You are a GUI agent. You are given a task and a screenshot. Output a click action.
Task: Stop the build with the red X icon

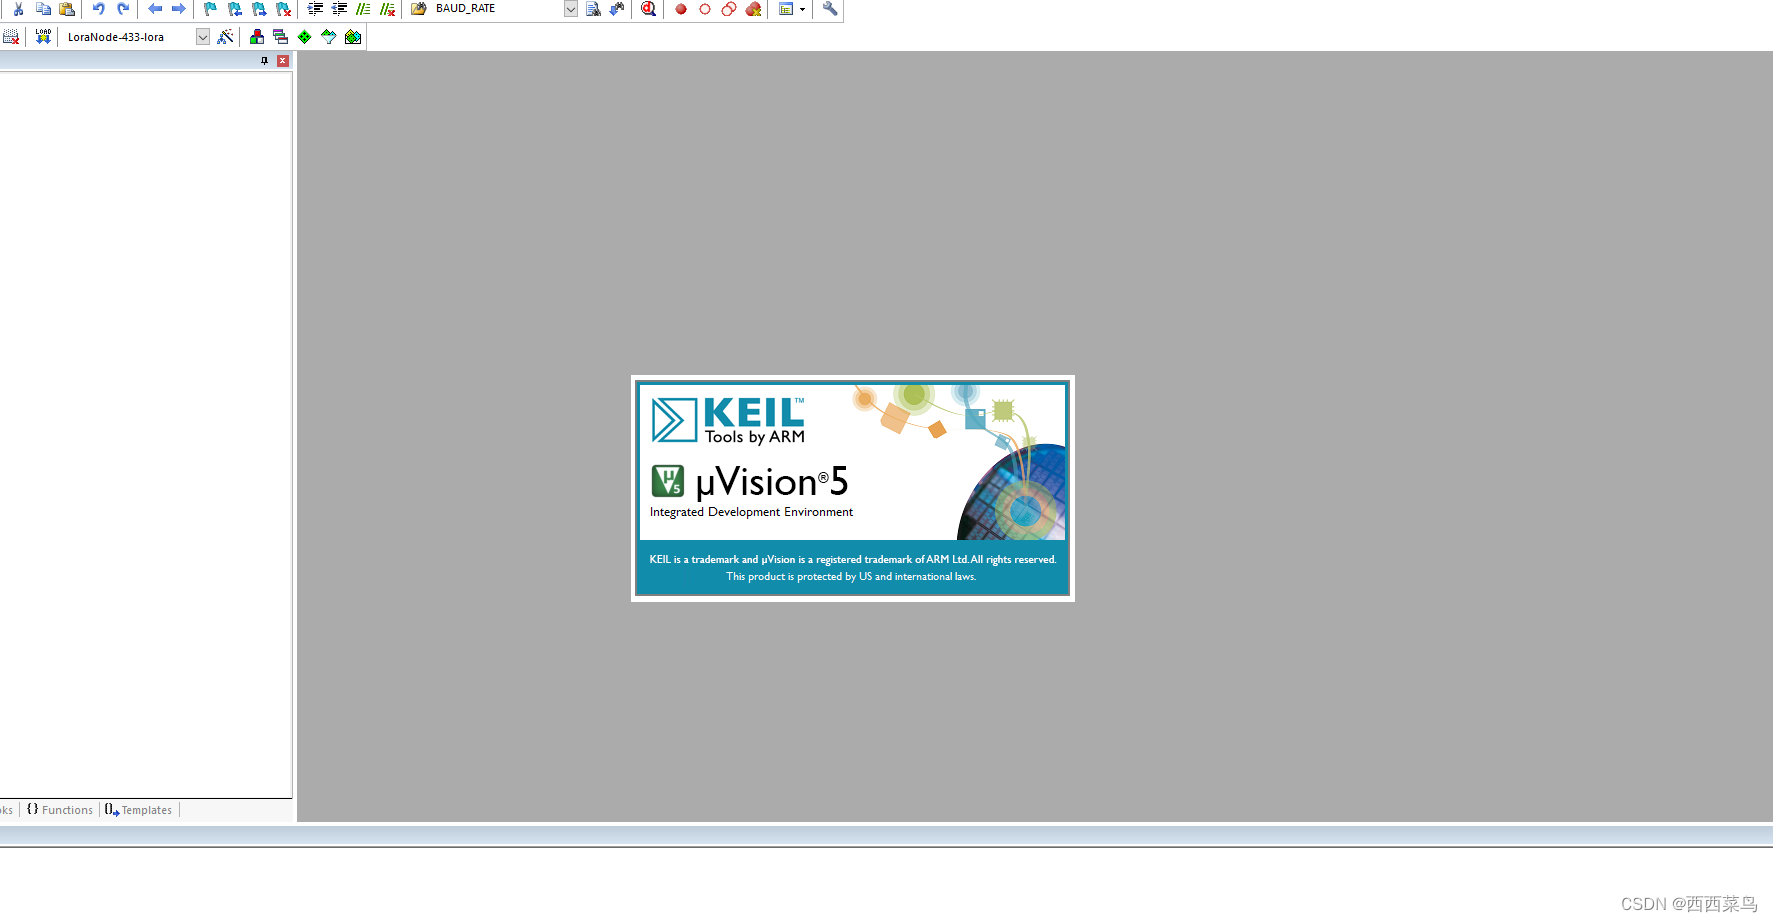[x=11, y=37]
